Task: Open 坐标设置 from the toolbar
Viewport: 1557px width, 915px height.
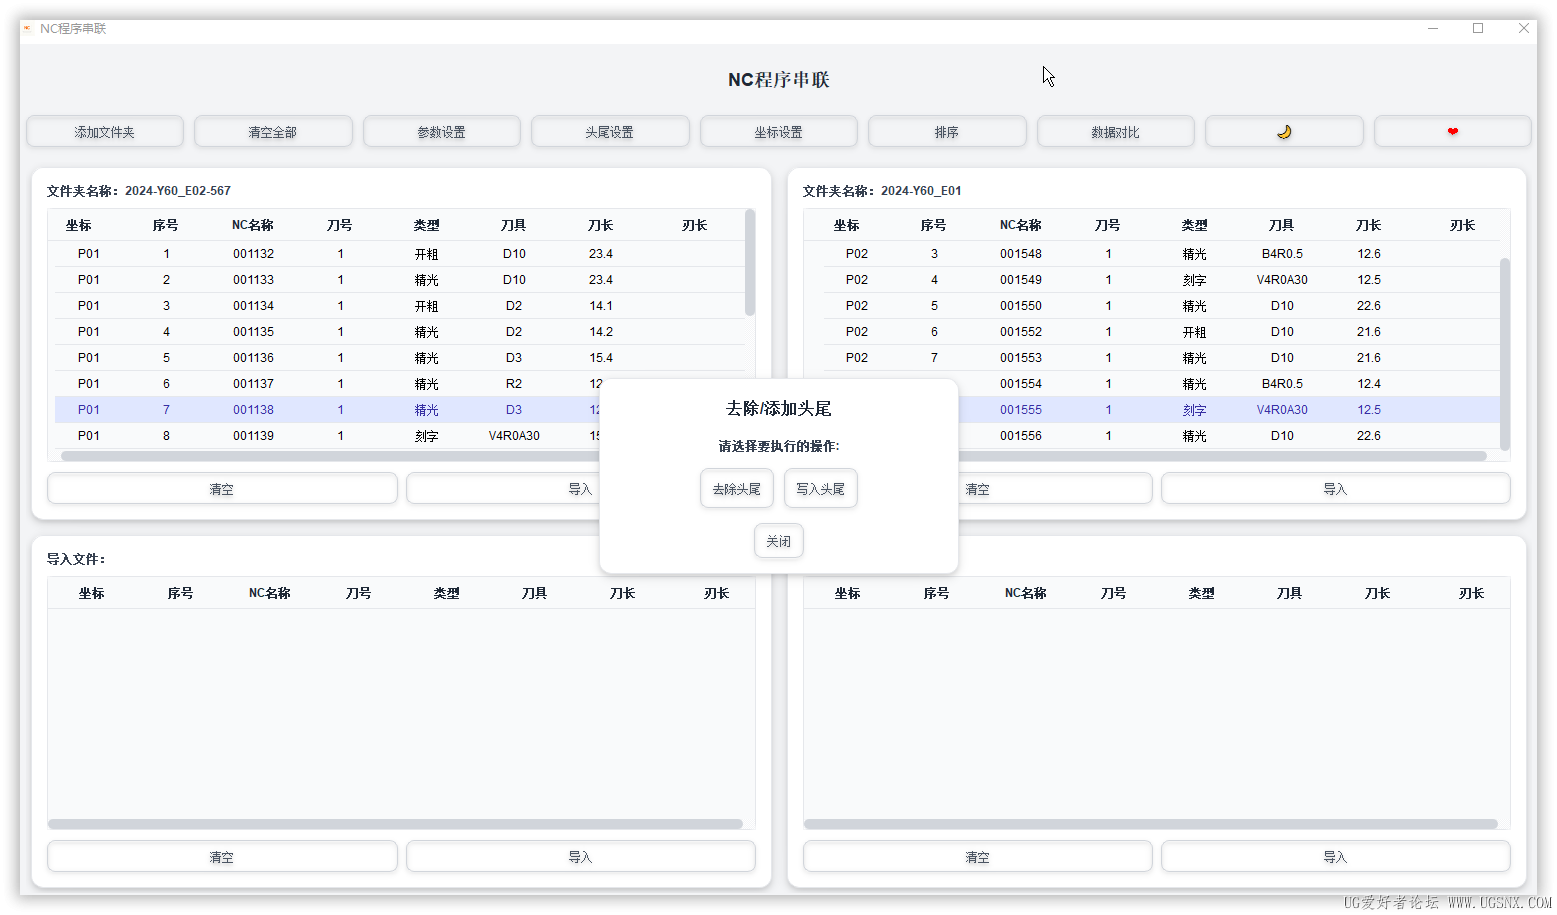Action: coord(778,131)
